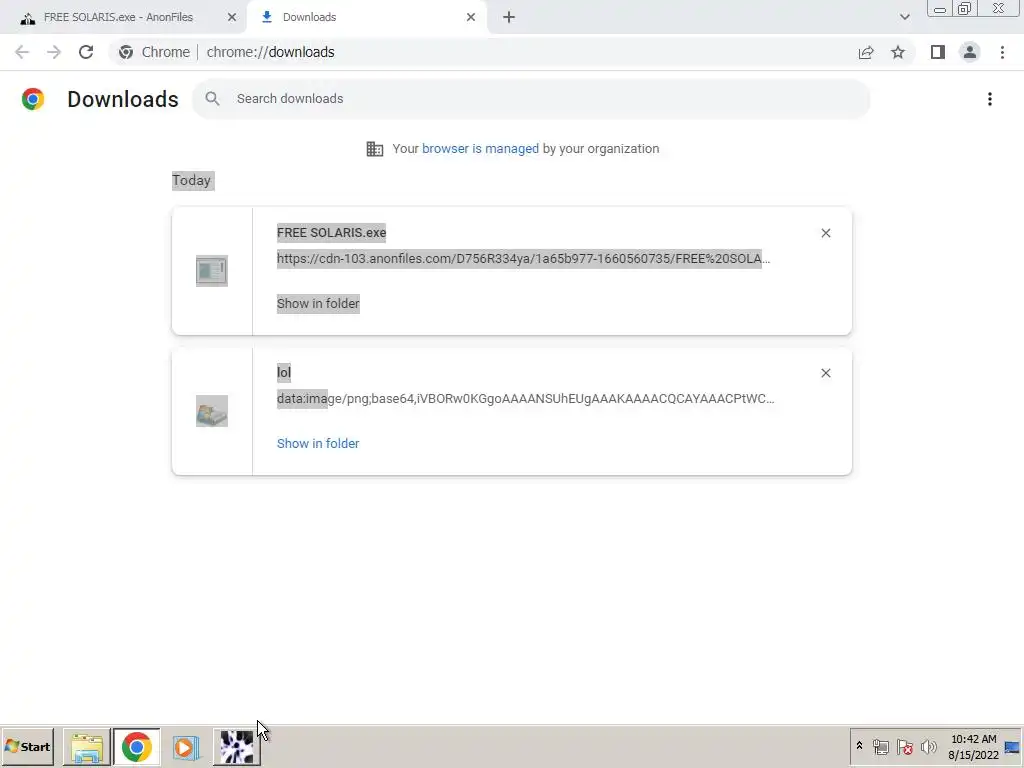1024x768 pixels.
Task: Go forward to the next page
Action: pos(54,52)
